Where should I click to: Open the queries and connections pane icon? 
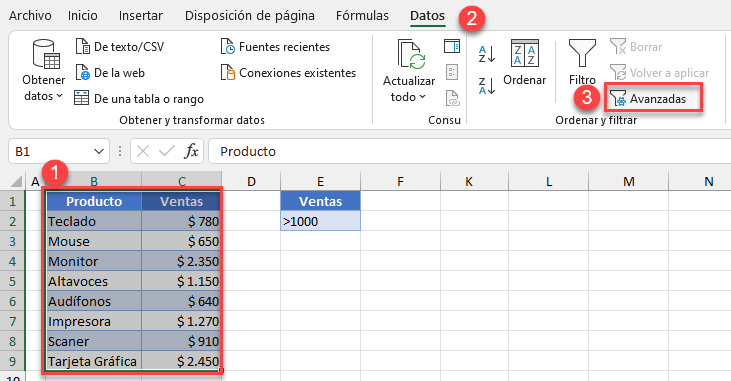(452, 46)
